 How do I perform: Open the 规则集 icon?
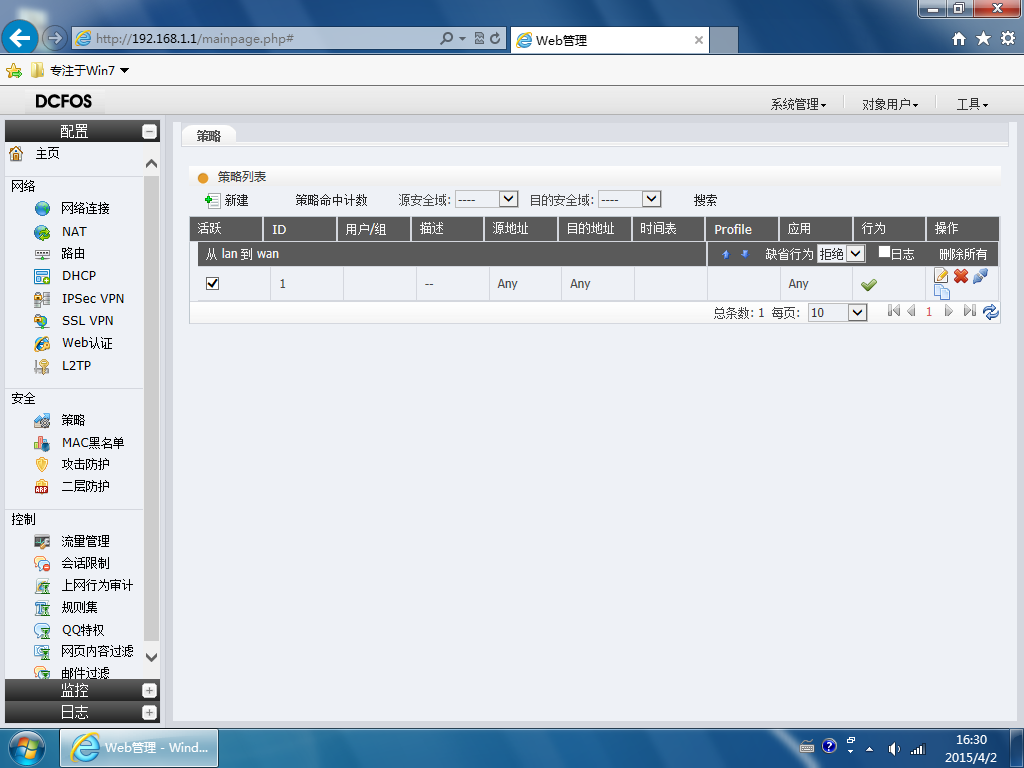42,608
